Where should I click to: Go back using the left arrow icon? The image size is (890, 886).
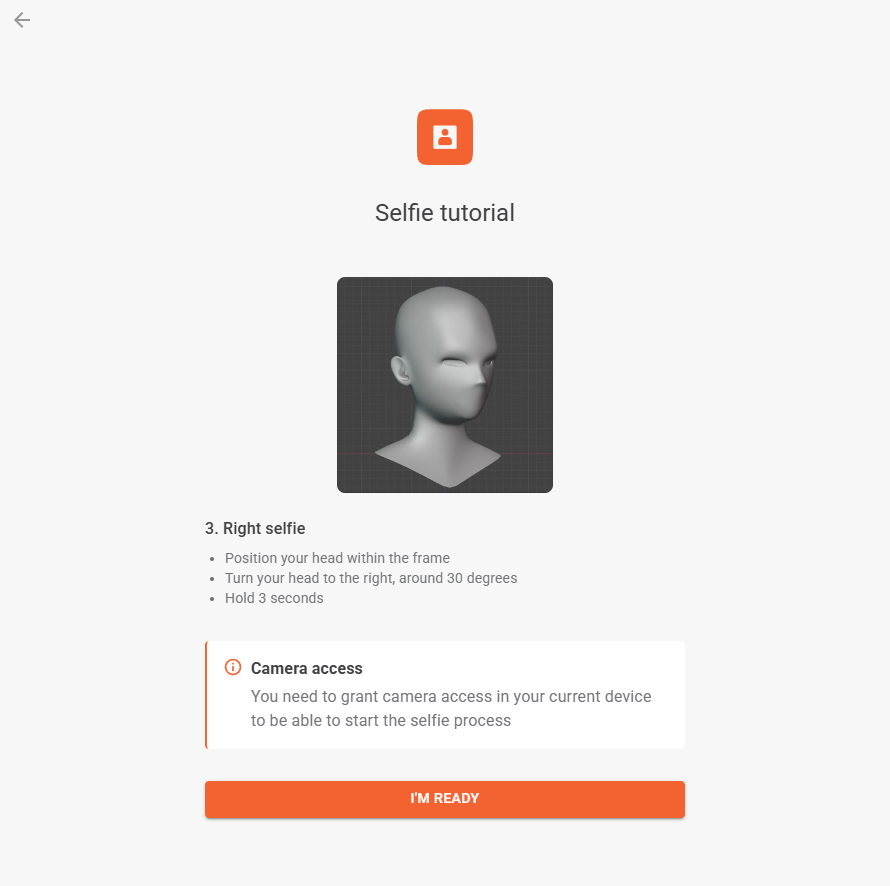tap(22, 20)
